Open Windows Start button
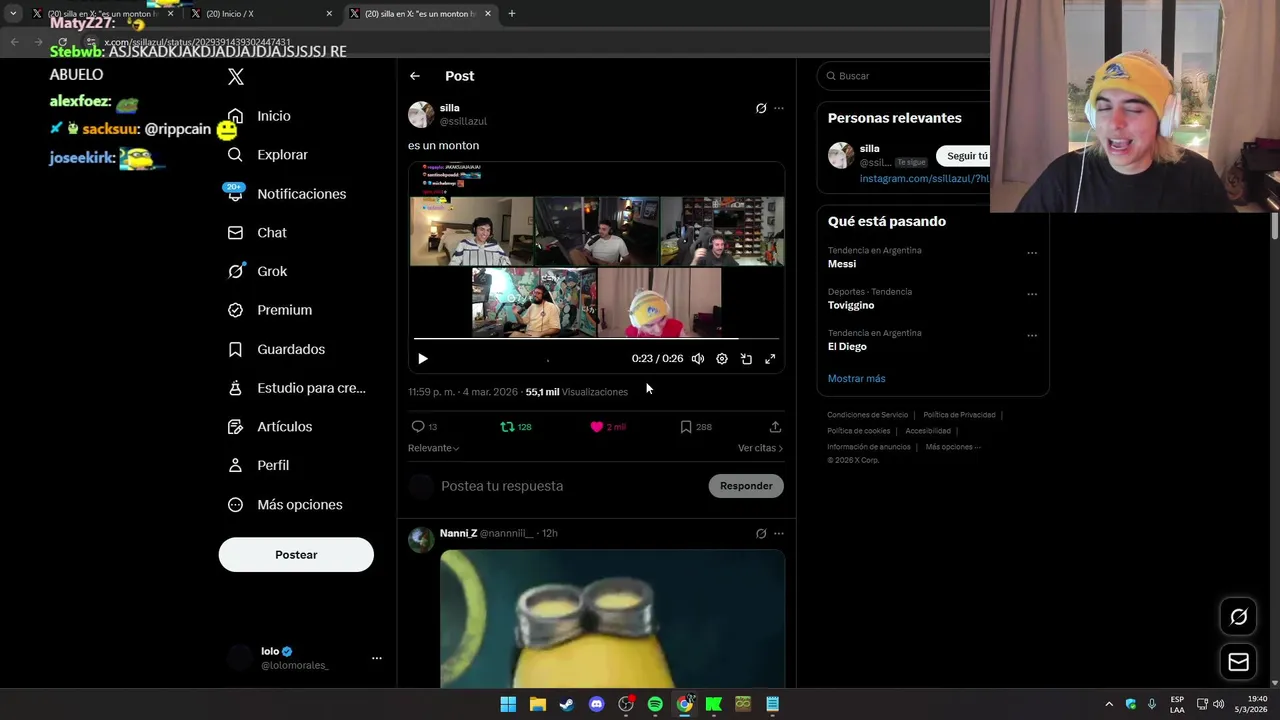1280x720 pixels. pos(508,704)
